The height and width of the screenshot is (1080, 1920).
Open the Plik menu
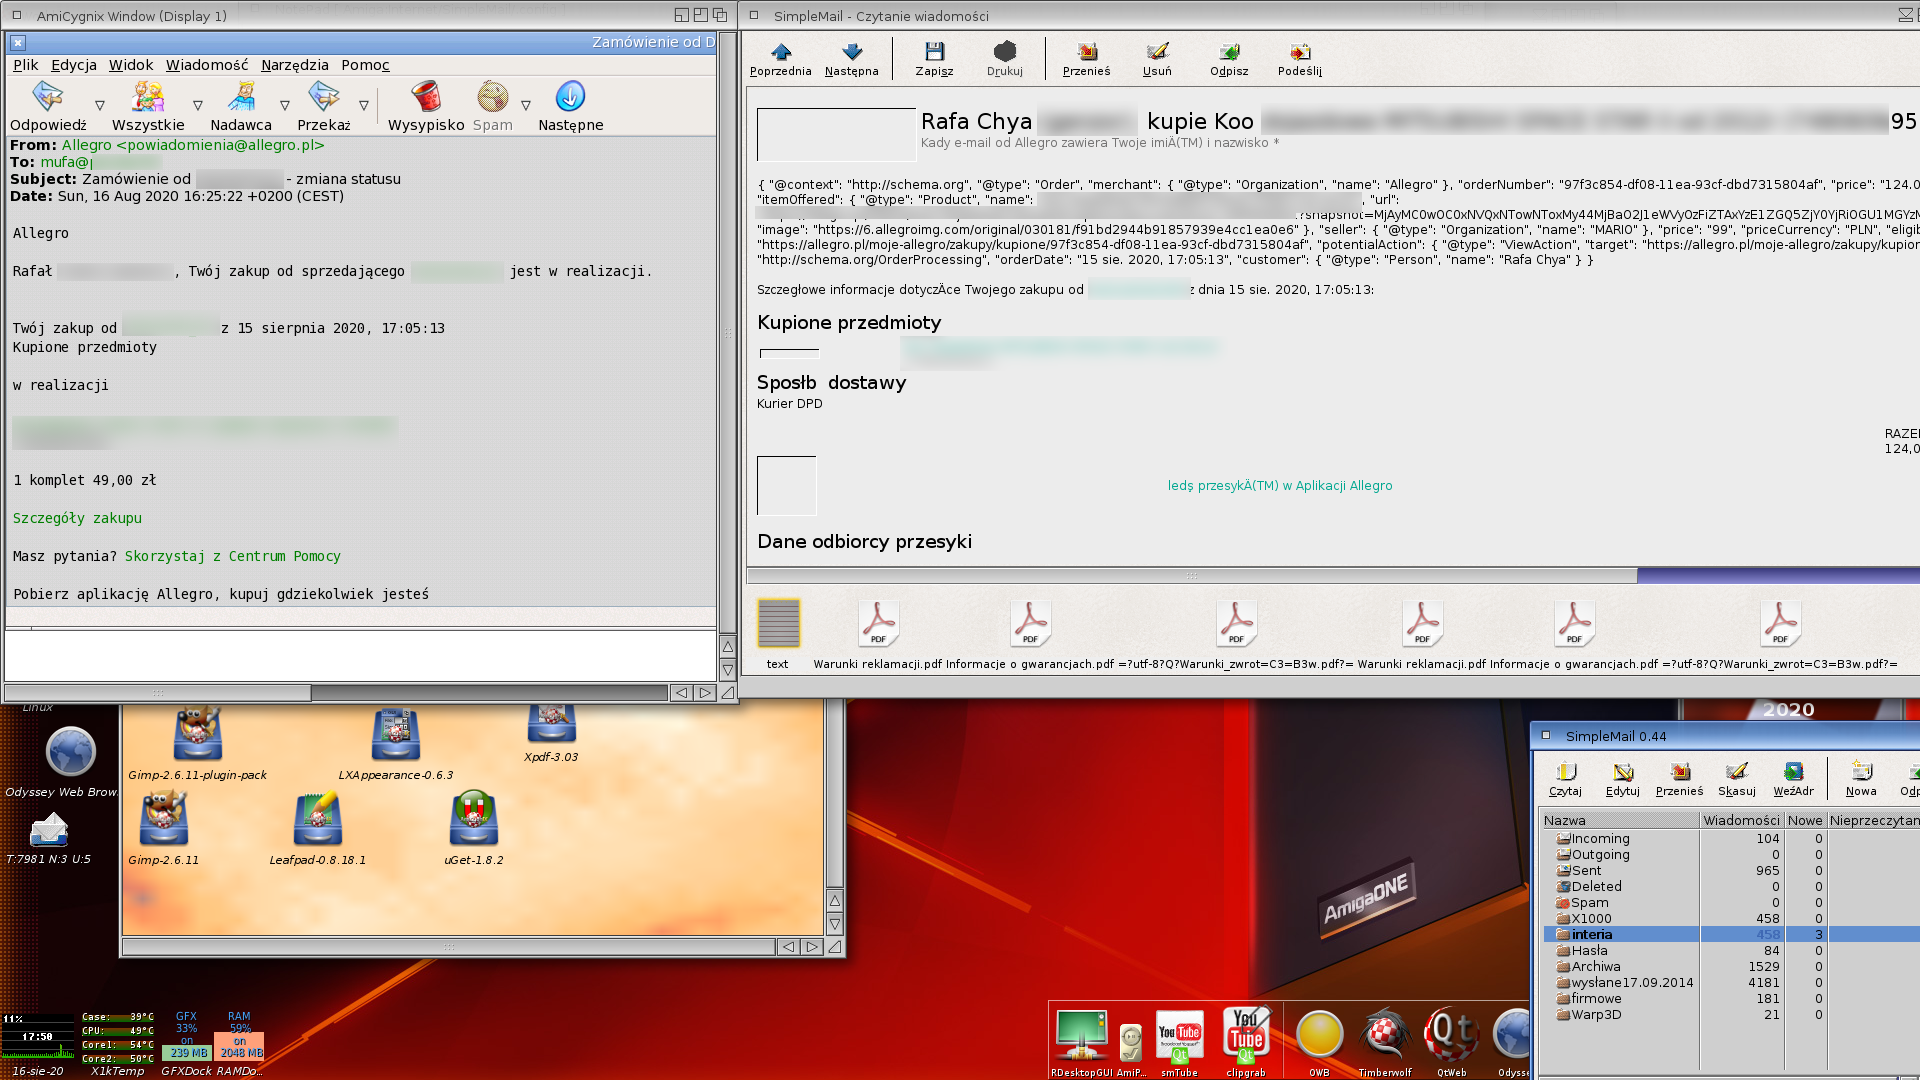[x=26, y=65]
